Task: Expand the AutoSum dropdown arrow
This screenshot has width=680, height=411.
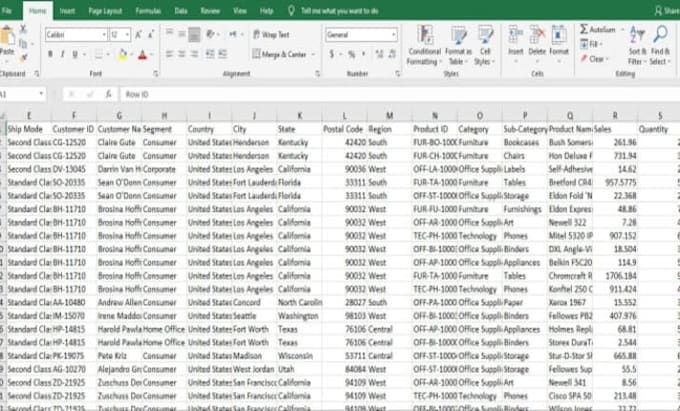Action: coord(622,29)
